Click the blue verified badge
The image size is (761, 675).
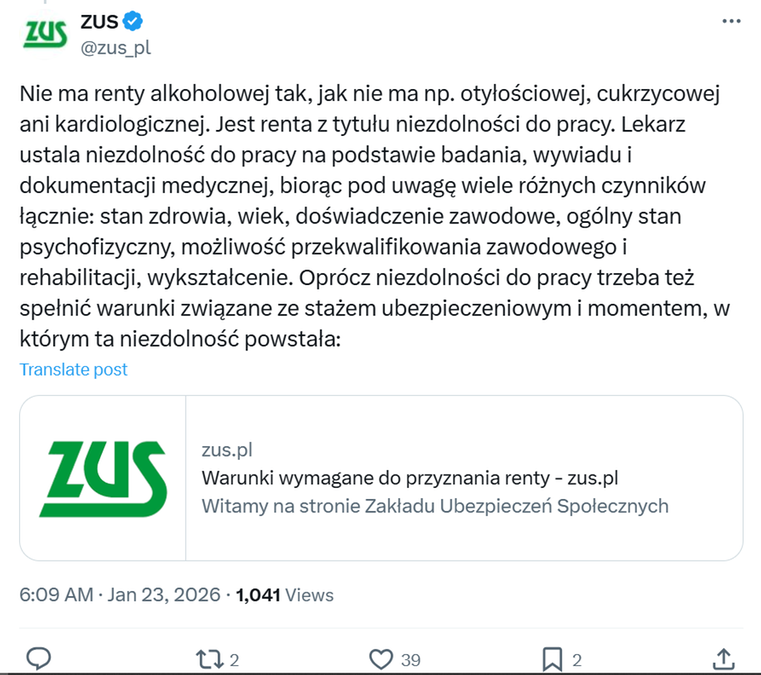[x=133, y=21]
